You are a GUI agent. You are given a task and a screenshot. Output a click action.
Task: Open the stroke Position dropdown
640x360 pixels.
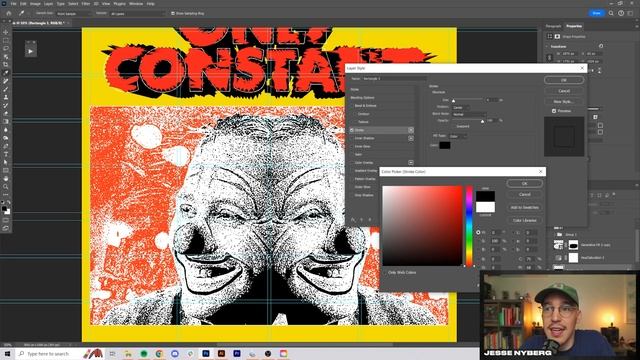460,108
